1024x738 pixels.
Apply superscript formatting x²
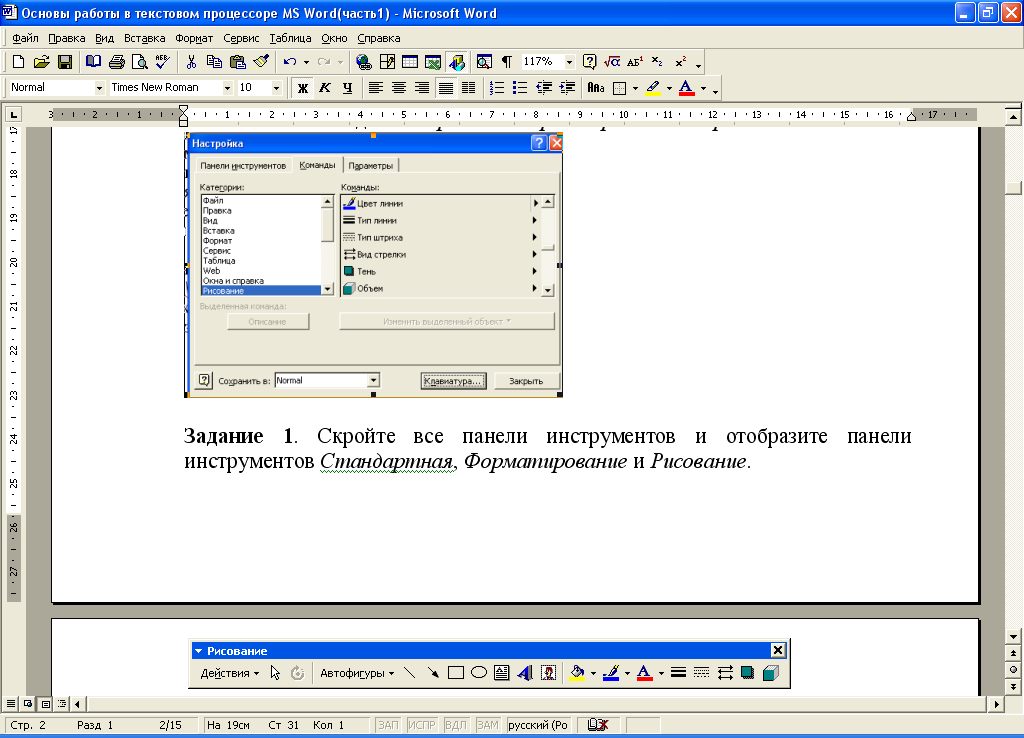point(680,62)
